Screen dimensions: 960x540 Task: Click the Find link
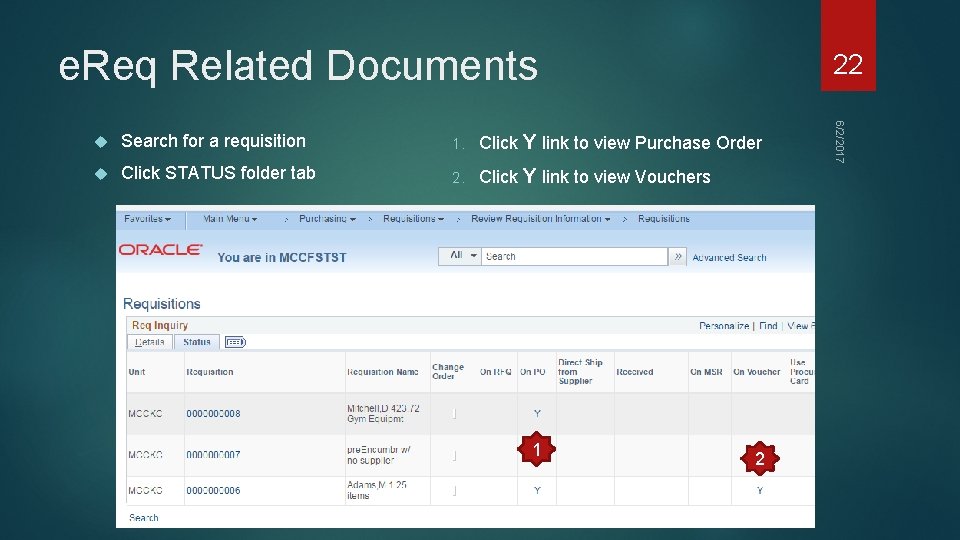(768, 326)
